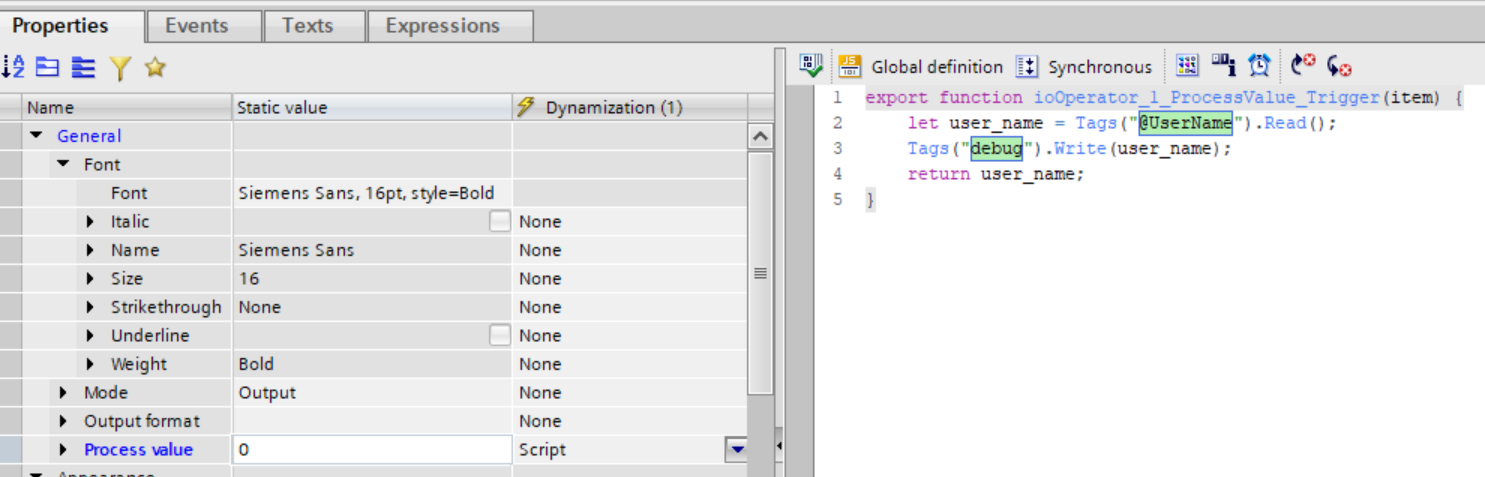Click the property list scrollbar up arrow
Viewport: 1485px width, 477px height.
click(760, 136)
